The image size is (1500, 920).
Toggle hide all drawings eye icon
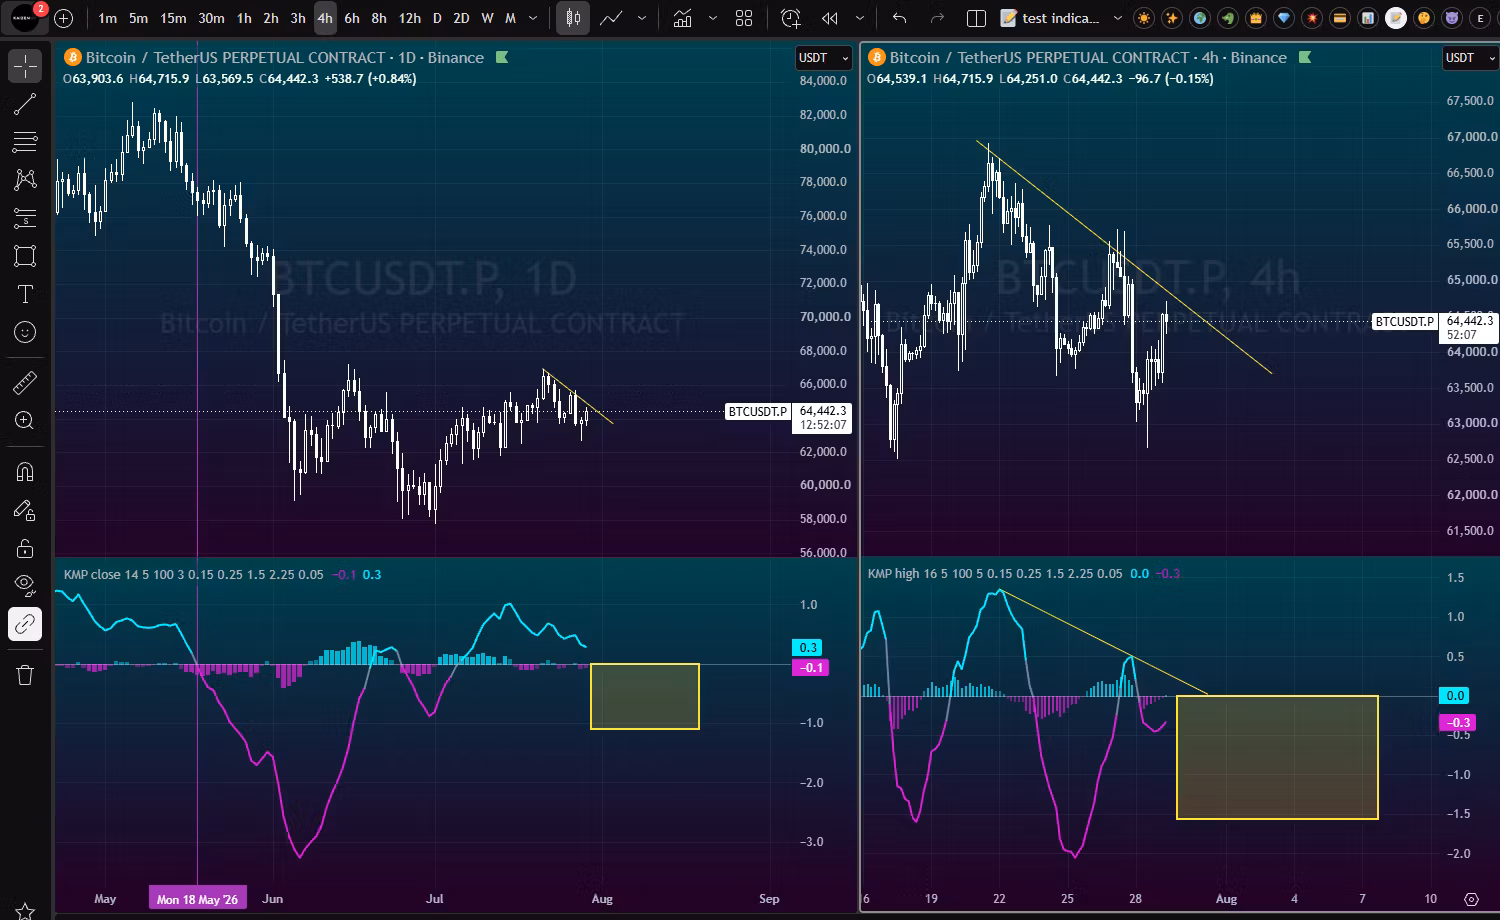pos(25,586)
